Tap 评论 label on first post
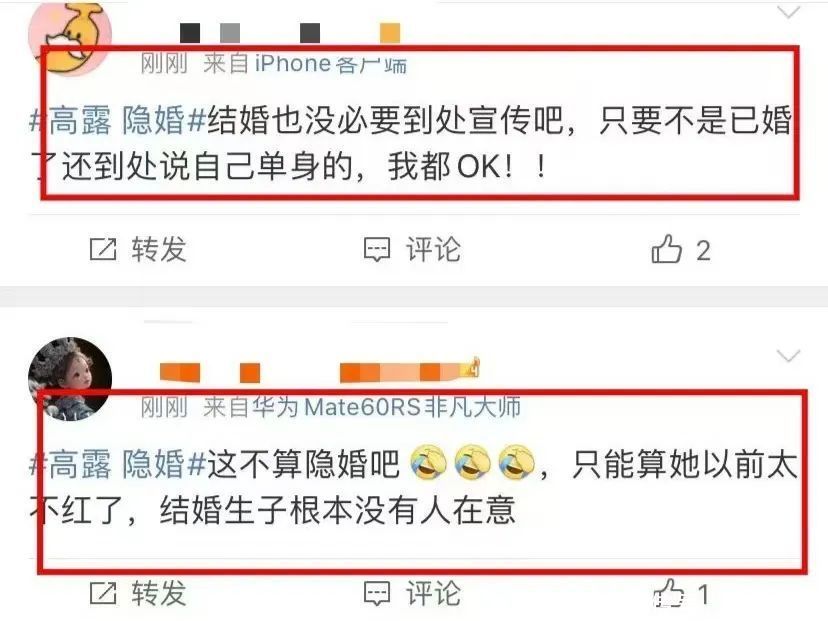Image resolution: width=828 pixels, height=621 pixels. coord(433,249)
